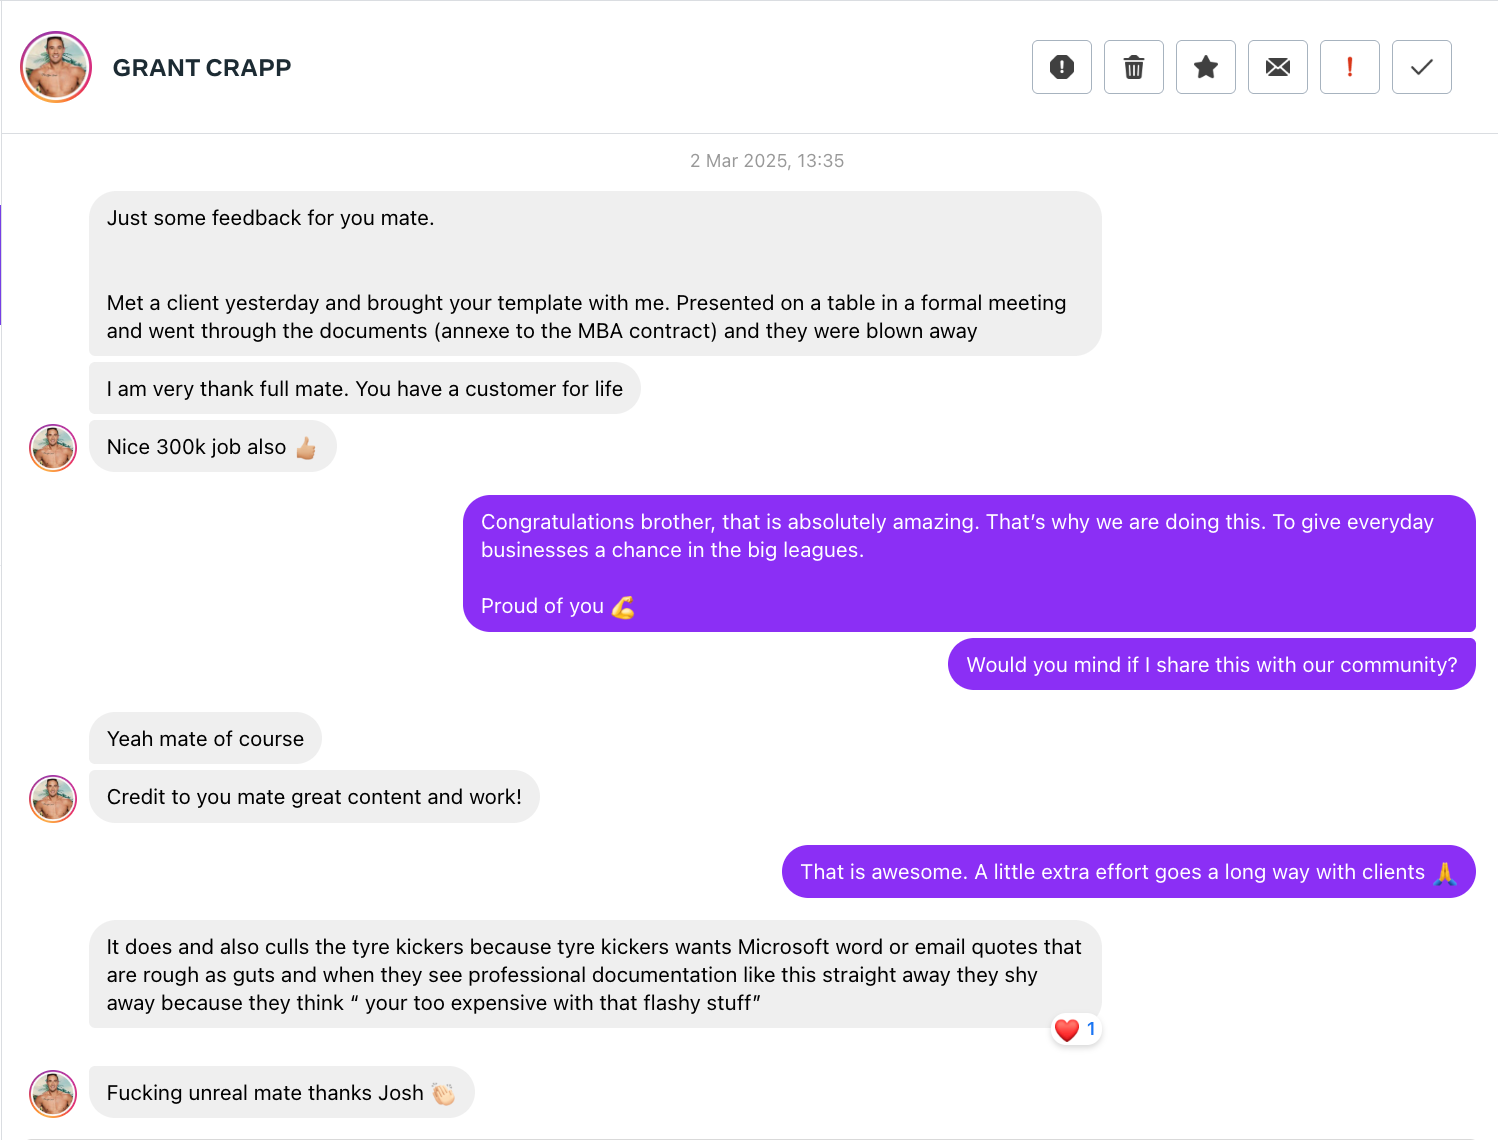Click the timestamp 2 Mar 2025, 13:35
Screen dimensions: 1498x1140
tap(767, 161)
